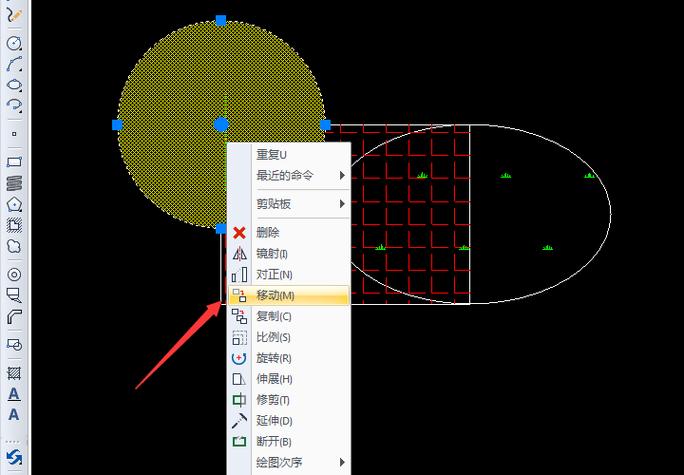Pick the Helix spring tool
684x475 pixels.
click(x=14, y=182)
